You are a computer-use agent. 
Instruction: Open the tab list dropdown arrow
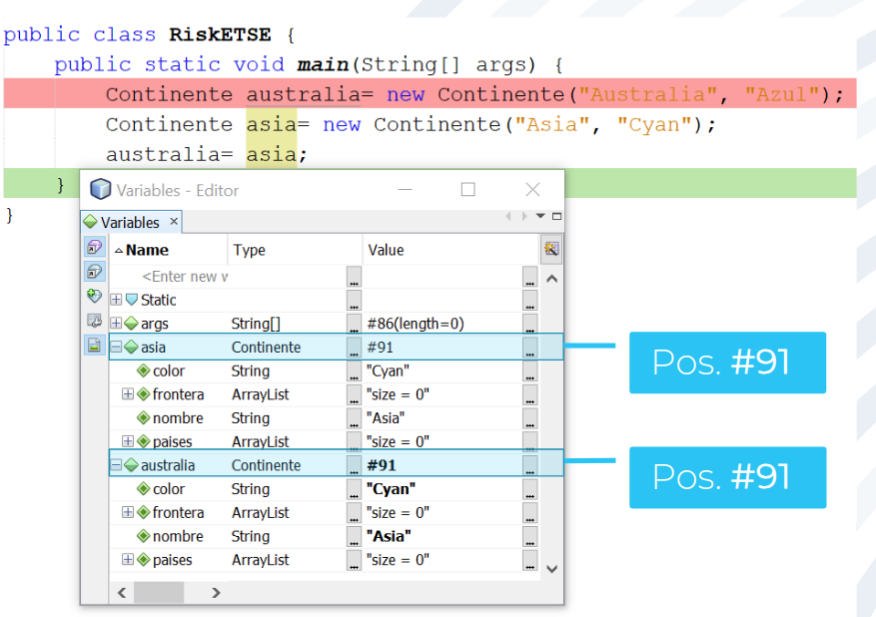pyautogui.click(x=541, y=216)
